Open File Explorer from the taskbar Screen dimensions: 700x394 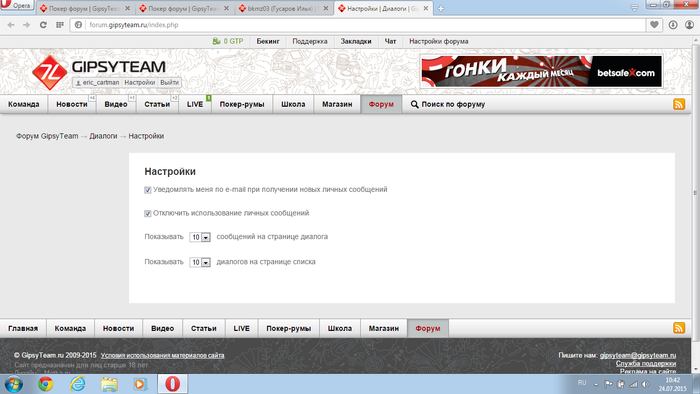pos(109,384)
